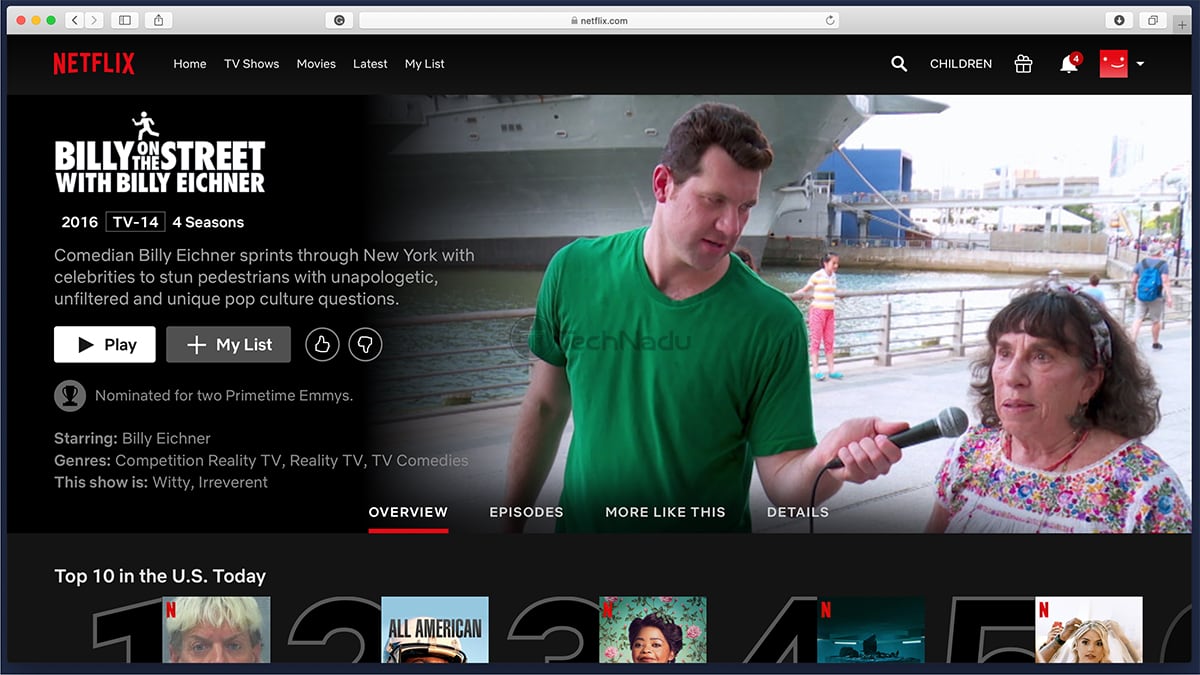1200x675 pixels.
Task: Open Latest in navigation
Action: click(x=370, y=64)
